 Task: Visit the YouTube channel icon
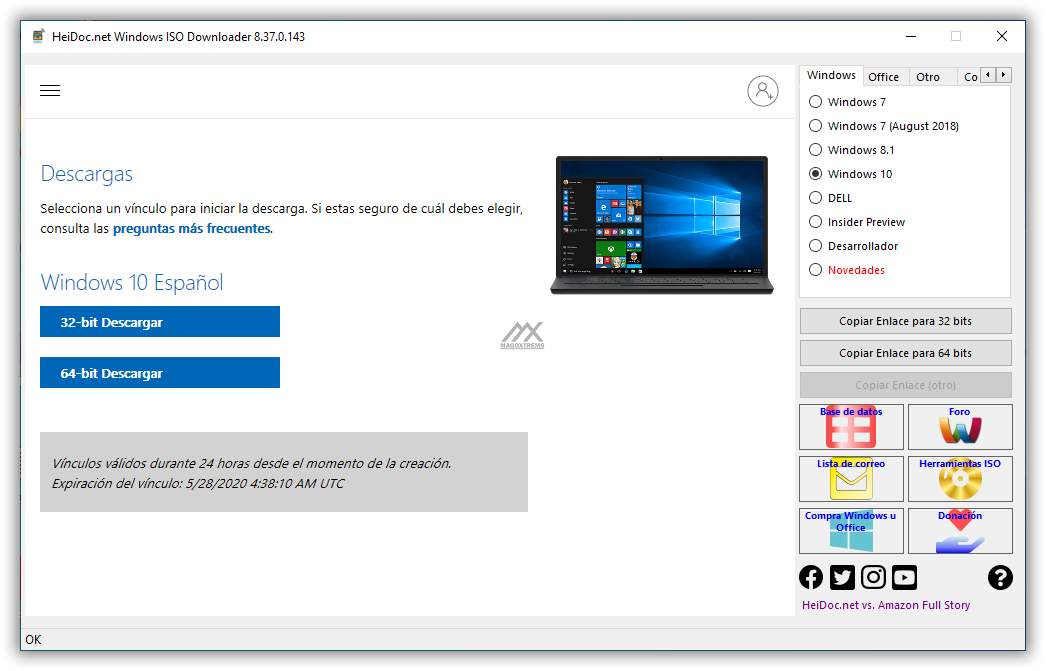[905, 577]
